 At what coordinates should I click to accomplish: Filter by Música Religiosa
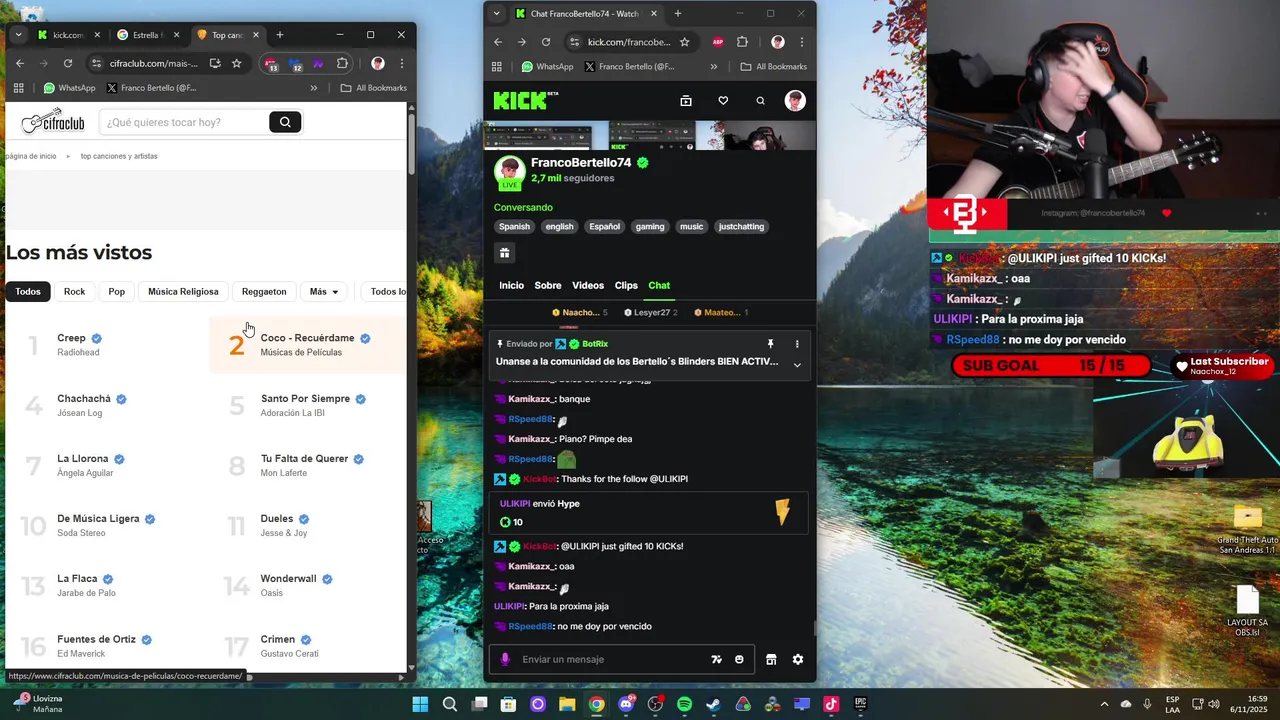(x=183, y=292)
